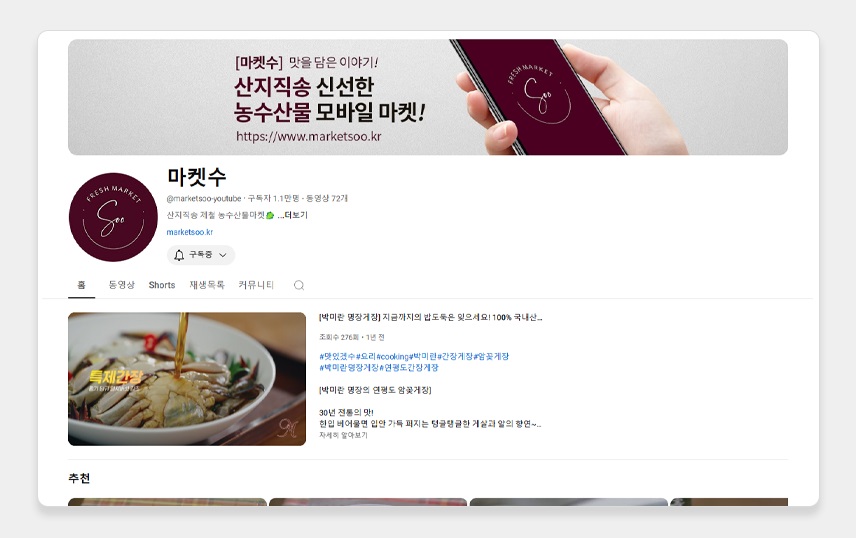Open the first recommended video thumbnail under 추천
Viewport: 856px width, 538px height.
tap(167, 502)
